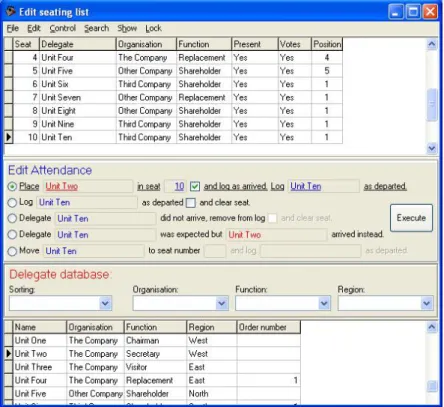This screenshot has height=407, width=444.
Task: Click the delegate database scrollbar thumb
Action: [432, 387]
